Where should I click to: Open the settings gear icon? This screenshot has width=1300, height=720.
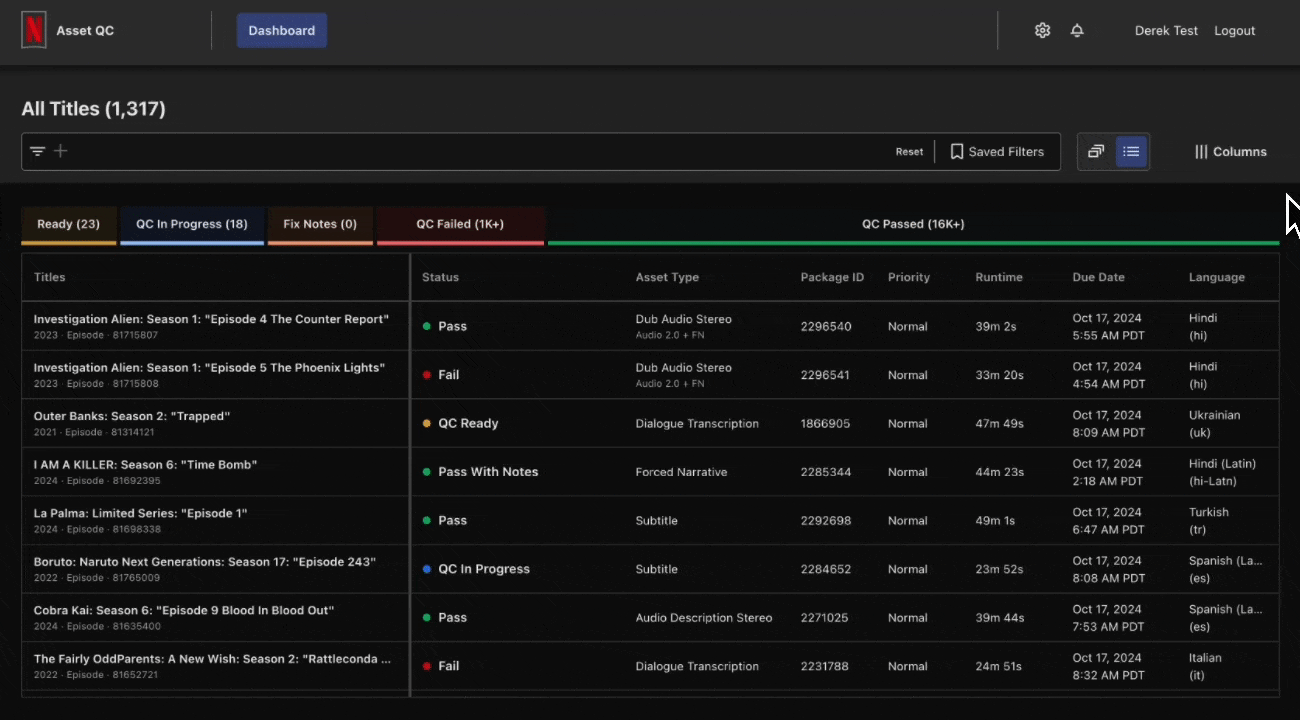point(1042,30)
